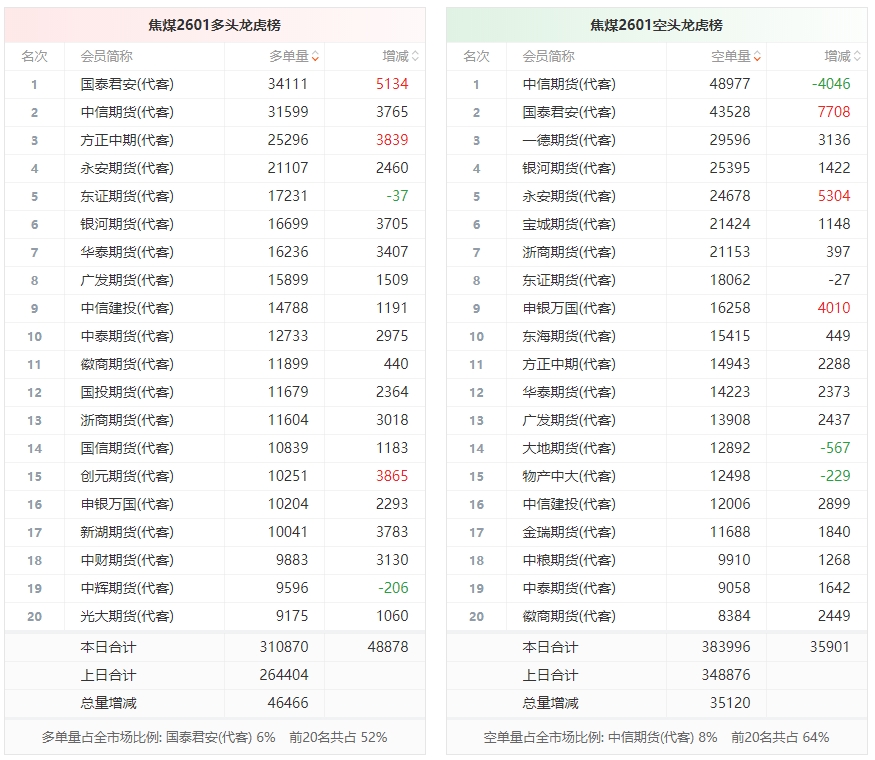
Task: Click green value -4046
Action: point(831,84)
